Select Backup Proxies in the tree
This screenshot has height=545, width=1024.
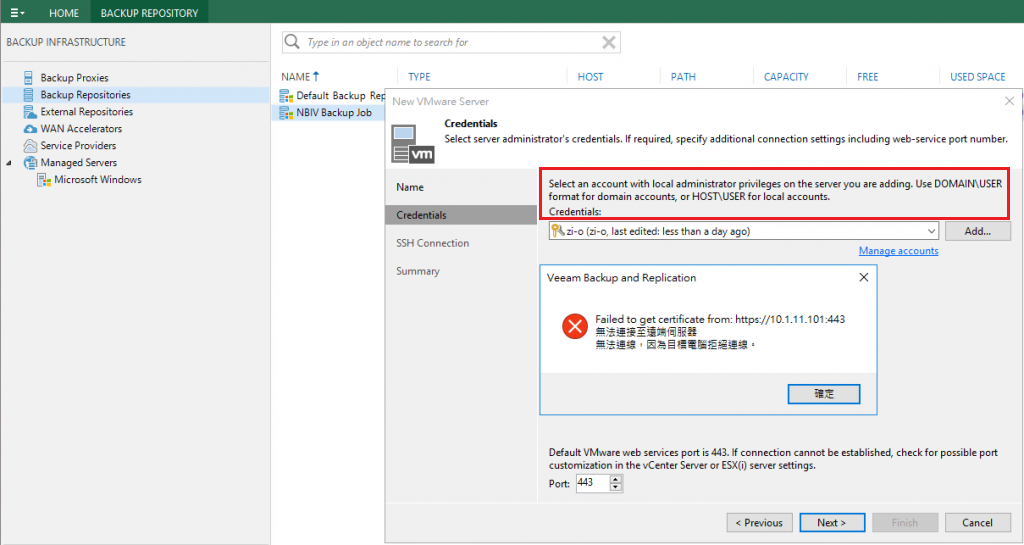[74, 78]
